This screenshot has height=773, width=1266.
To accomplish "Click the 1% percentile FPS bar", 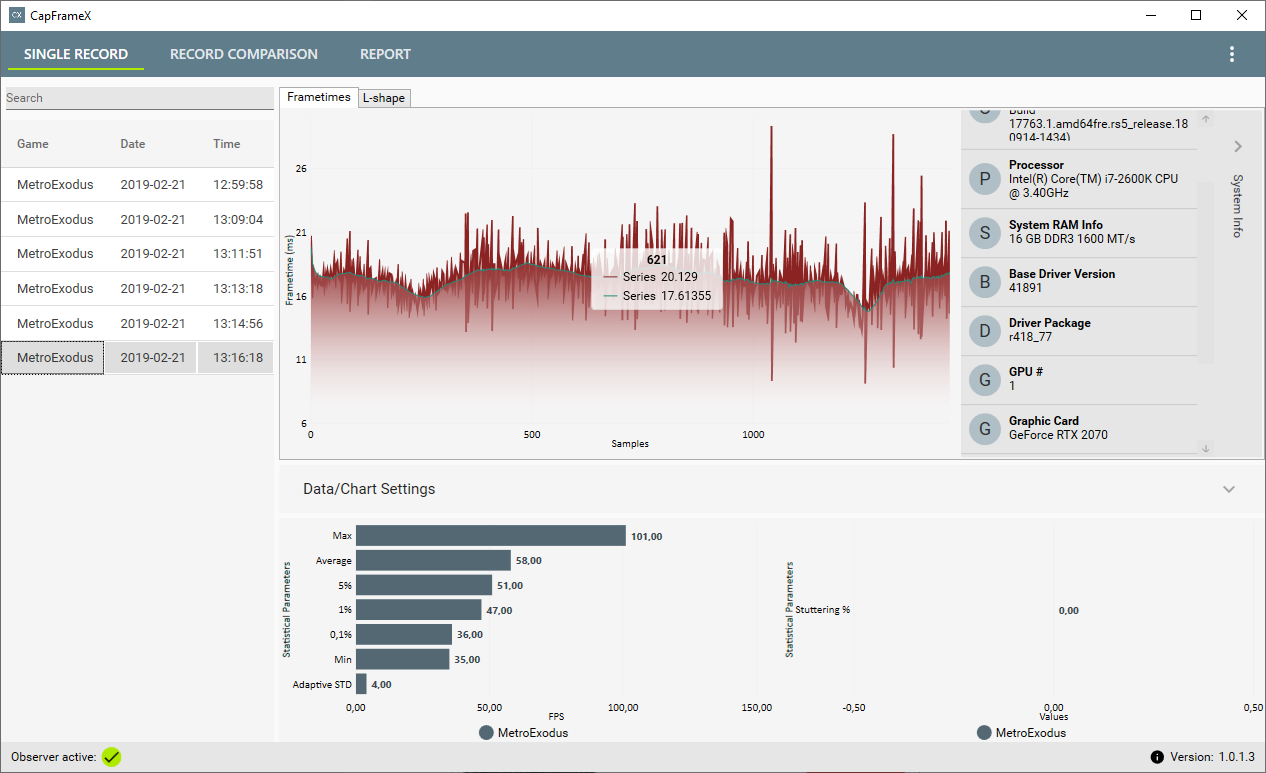I will [x=419, y=610].
